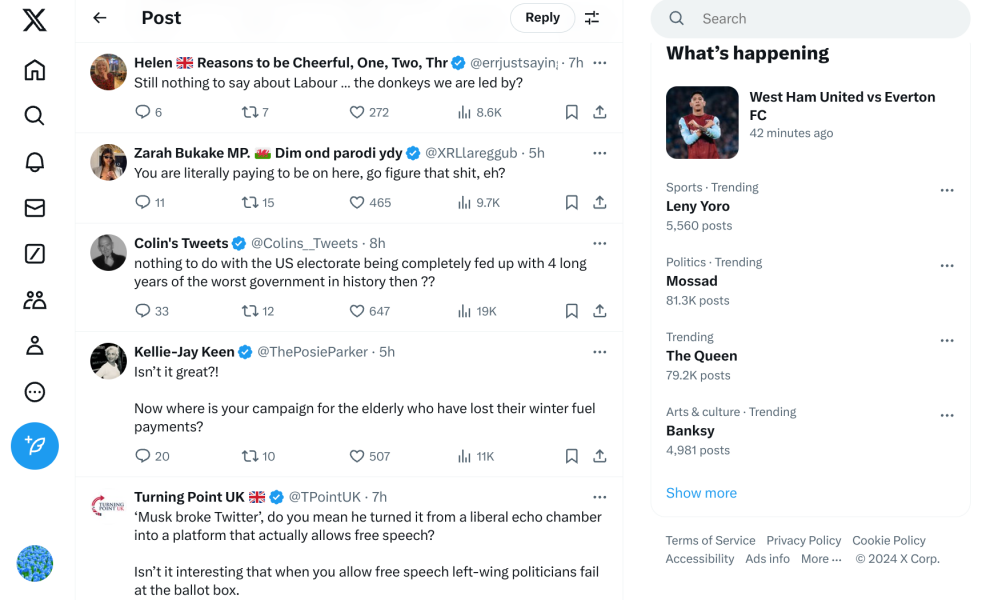Screen dimensions: 1006x600
Task: Click the Reply button at the top
Action: click(x=542, y=17)
